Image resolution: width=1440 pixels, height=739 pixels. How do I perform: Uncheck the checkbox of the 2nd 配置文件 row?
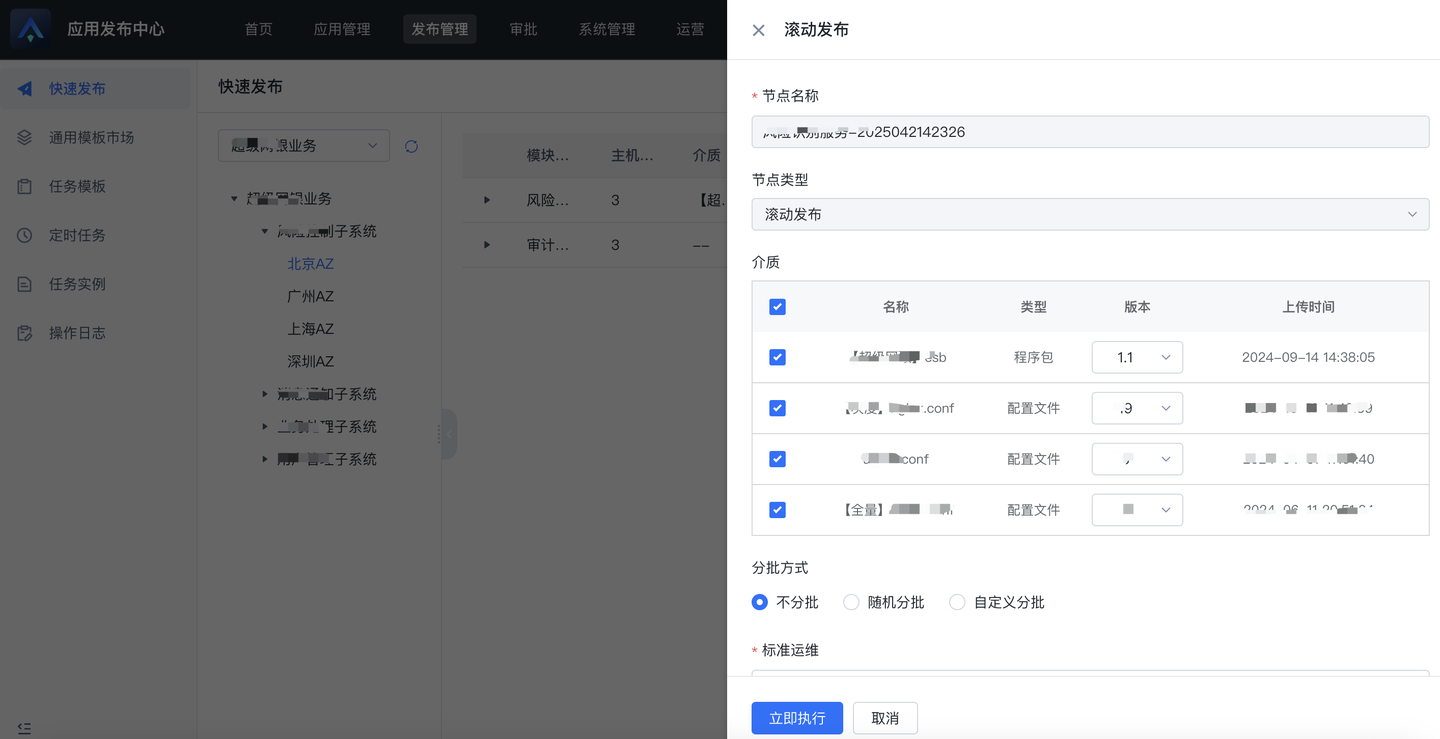pos(777,459)
